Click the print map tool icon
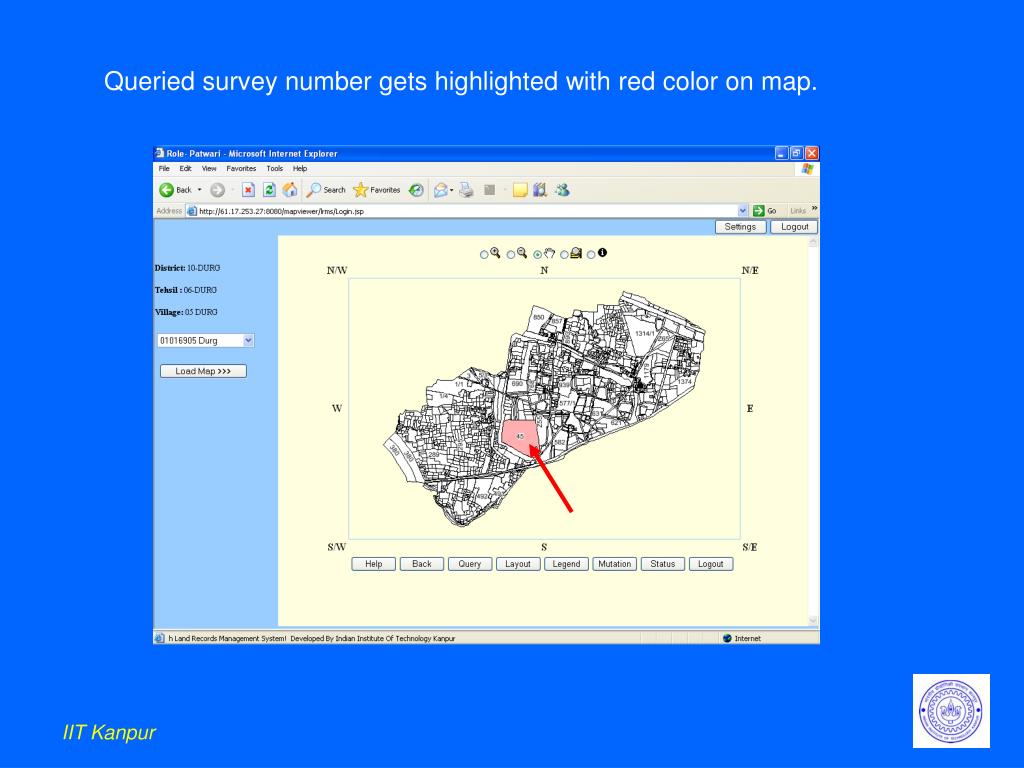 pos(575,253)
